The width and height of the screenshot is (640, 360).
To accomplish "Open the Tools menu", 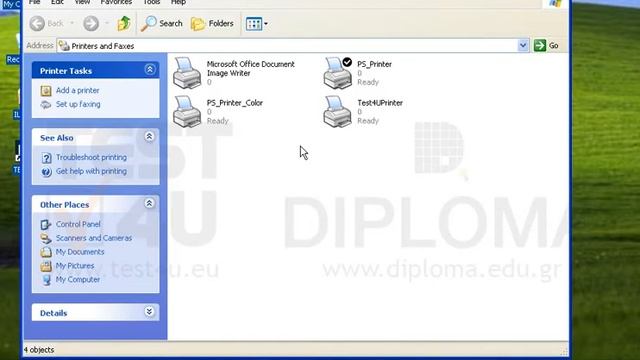I will tap(151, 2).
